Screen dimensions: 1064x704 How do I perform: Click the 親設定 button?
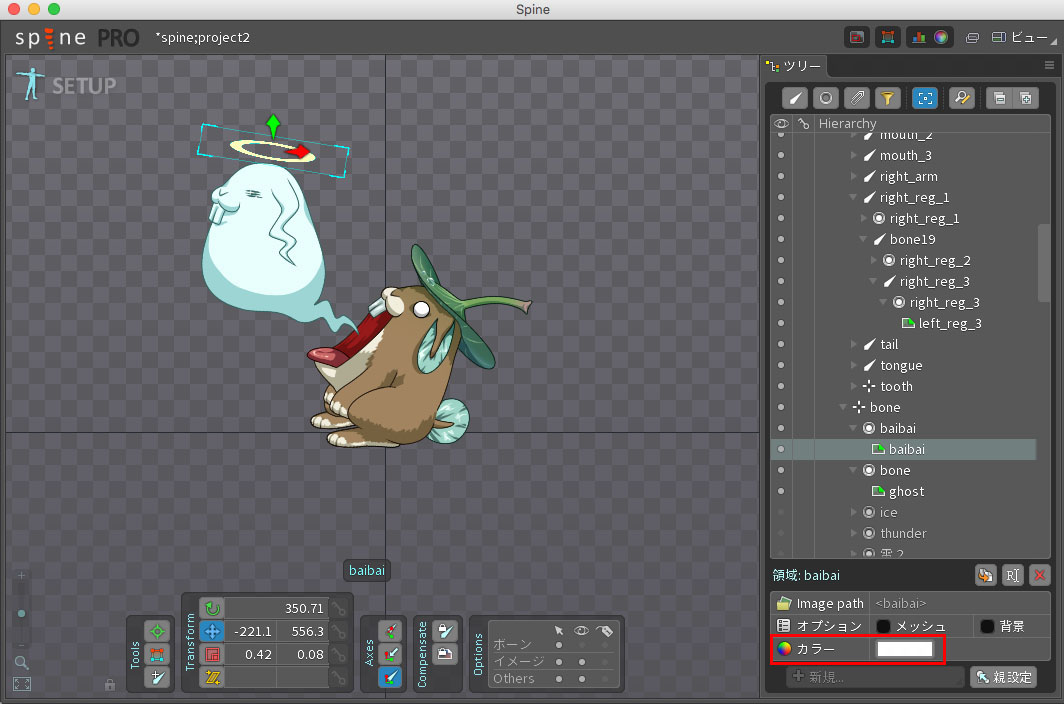click(1004, 677)
